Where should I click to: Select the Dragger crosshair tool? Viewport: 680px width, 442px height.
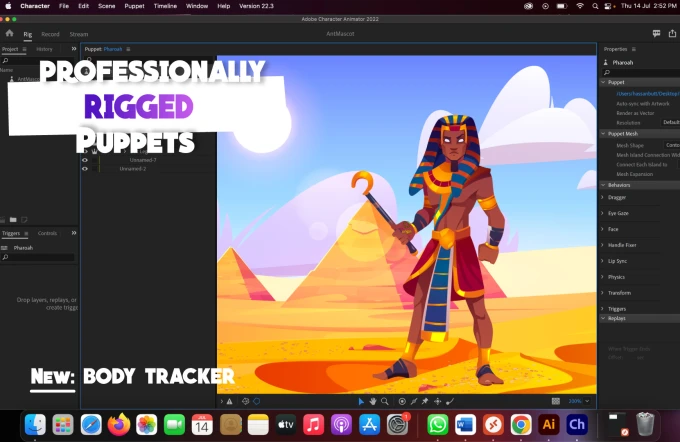[438, 402]
